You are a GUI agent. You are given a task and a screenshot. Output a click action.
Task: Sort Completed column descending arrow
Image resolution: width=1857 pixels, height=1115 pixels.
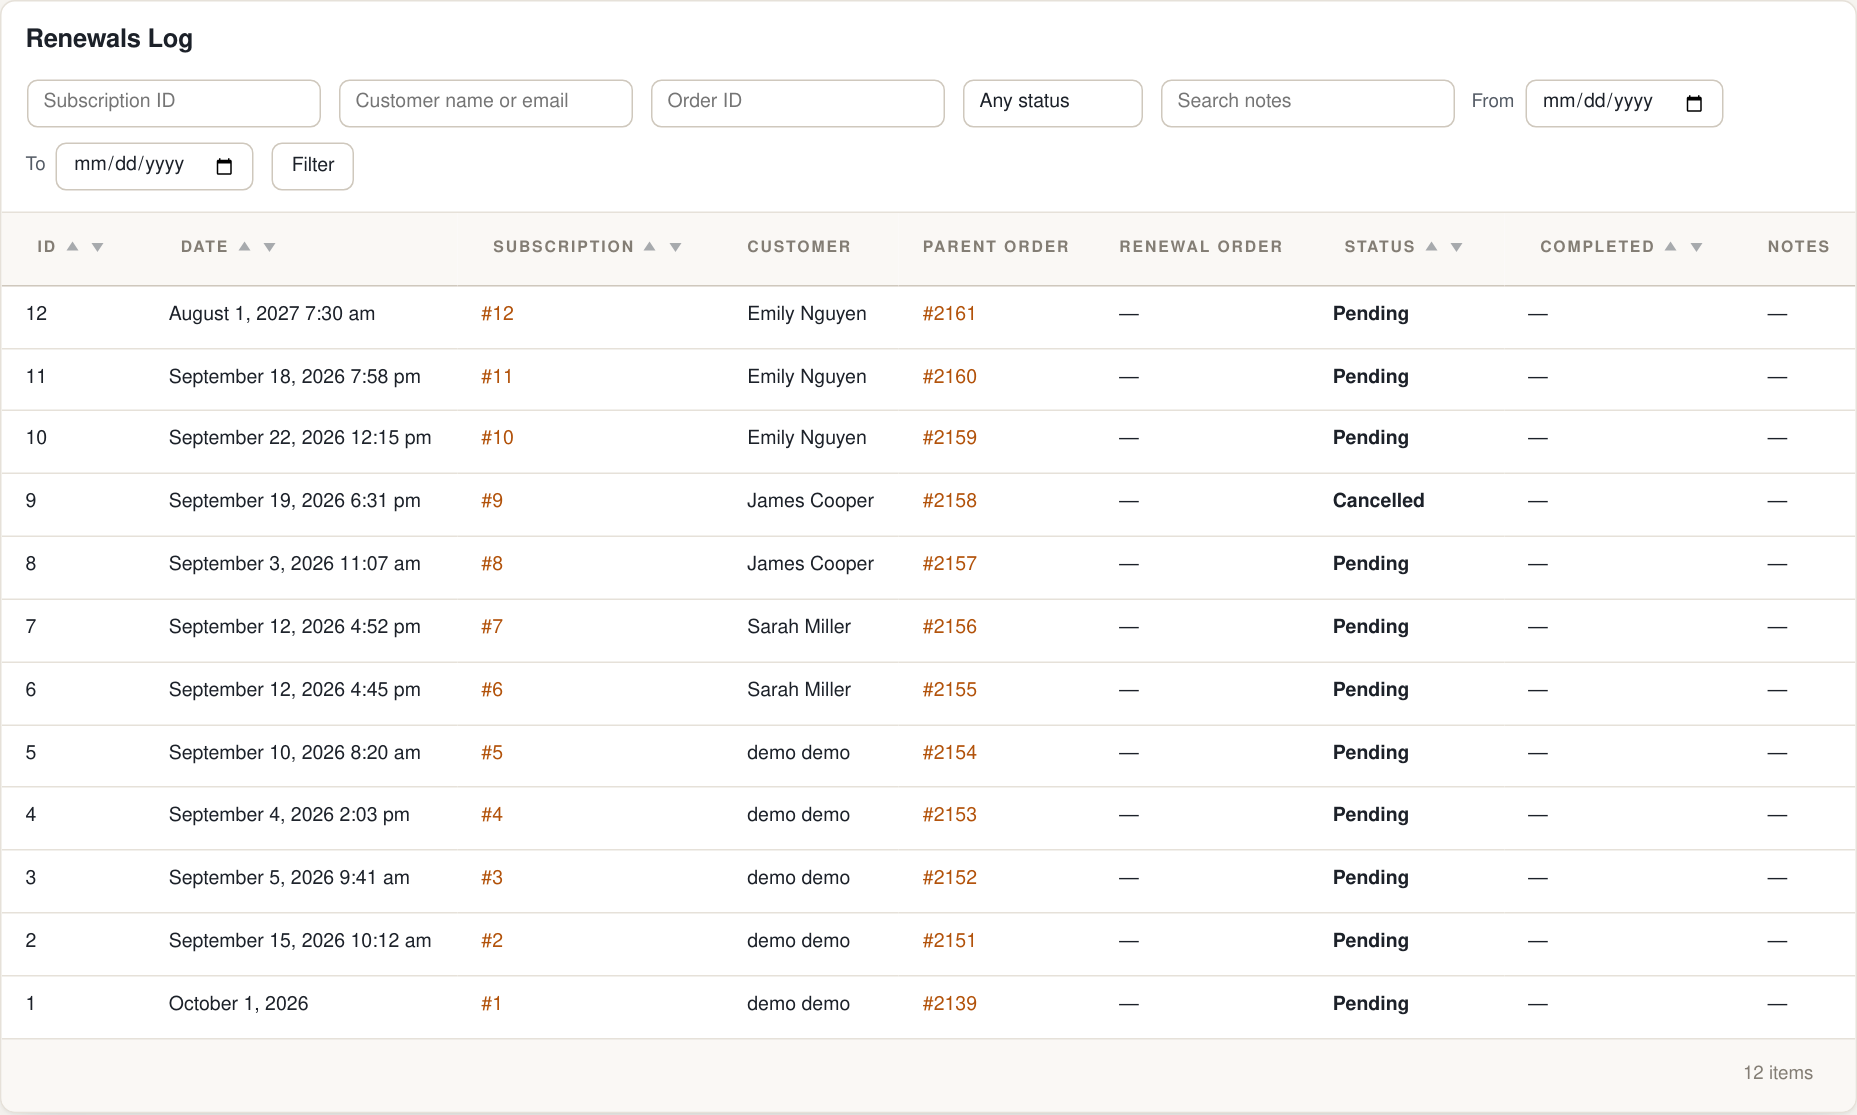1696,247
